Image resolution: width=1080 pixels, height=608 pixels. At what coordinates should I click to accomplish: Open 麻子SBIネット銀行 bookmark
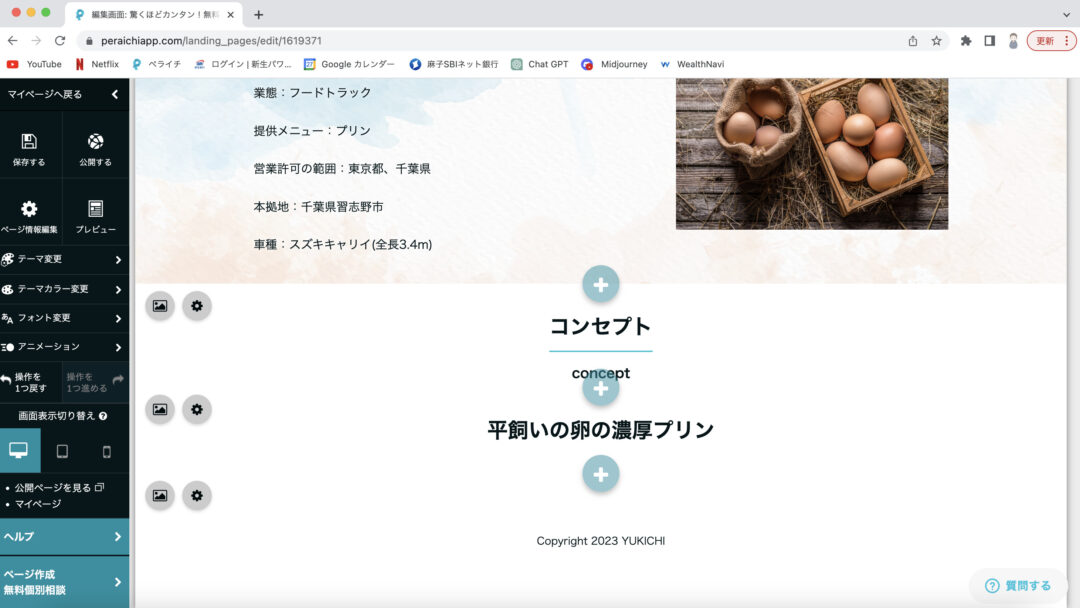pyautogui.click(x=454, y=64)
